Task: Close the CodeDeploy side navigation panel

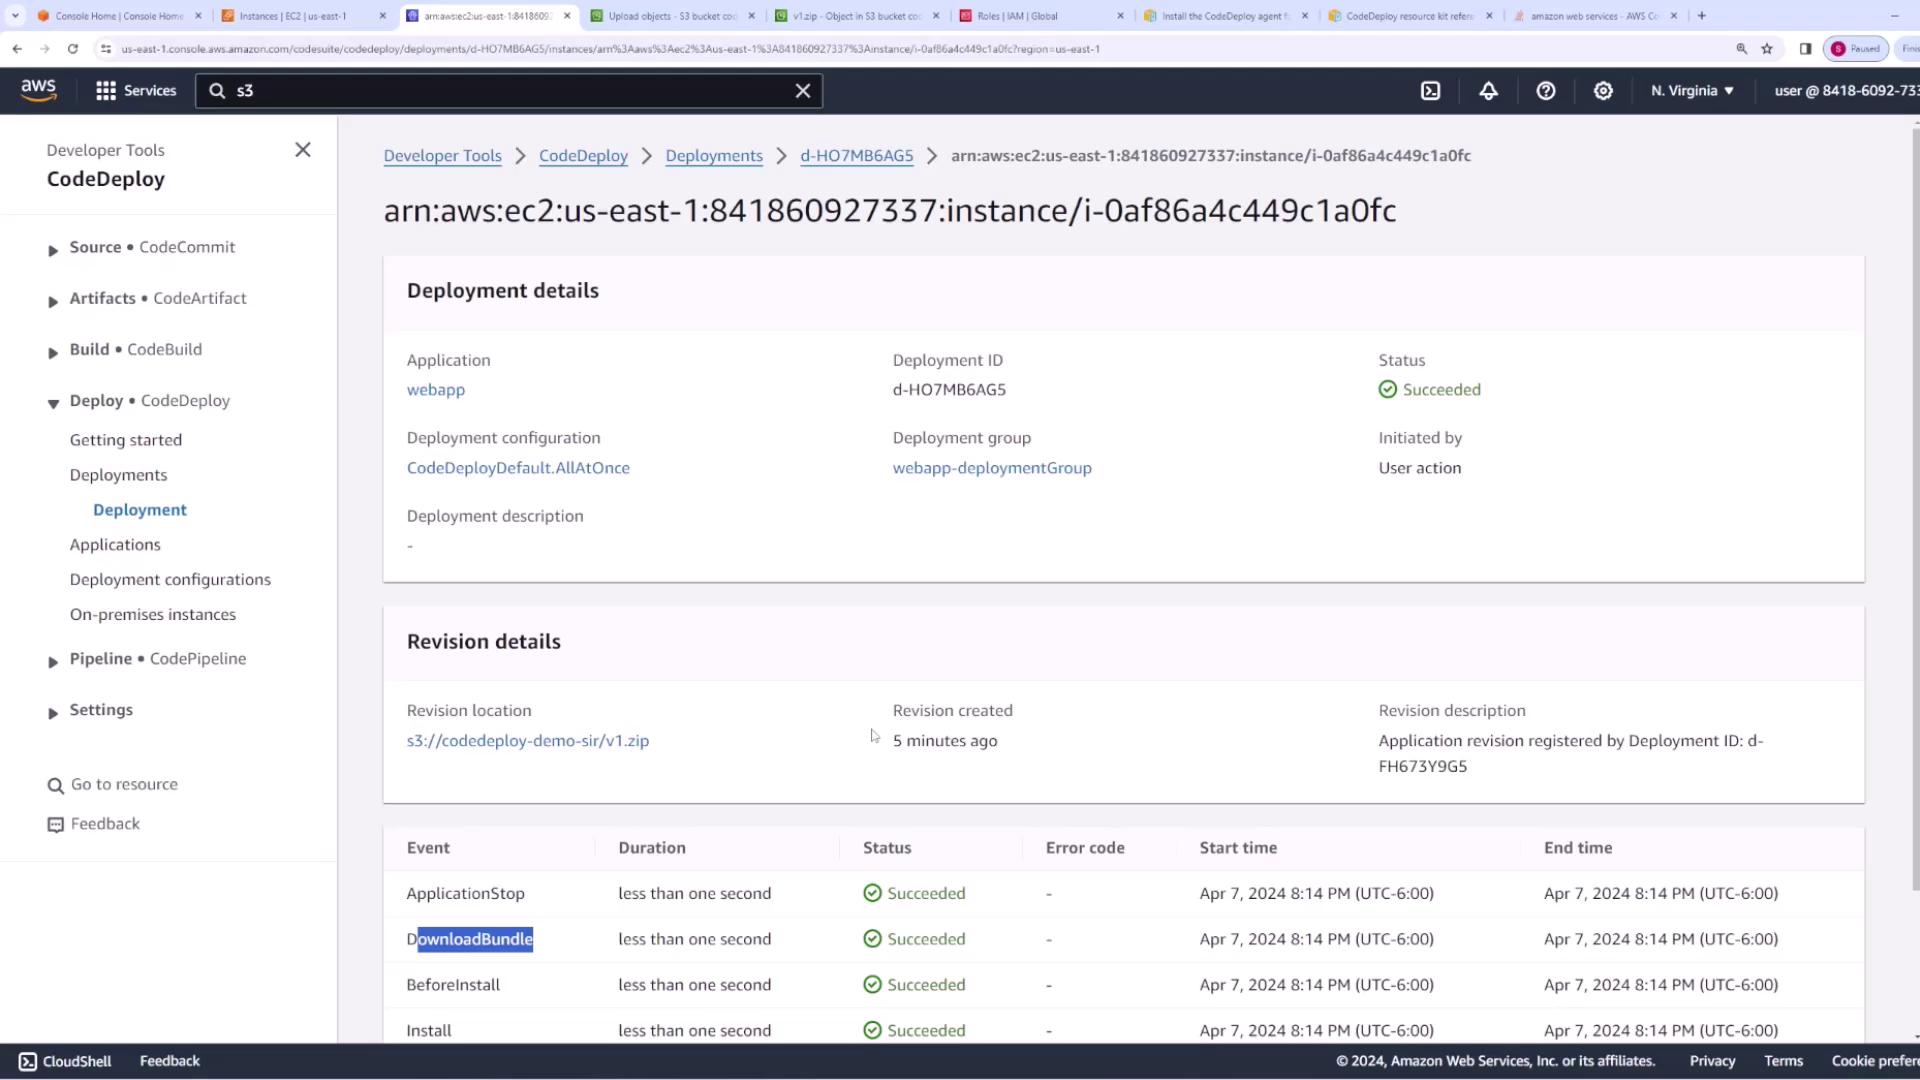Action: pyautogui.click(x=303, y=150)
